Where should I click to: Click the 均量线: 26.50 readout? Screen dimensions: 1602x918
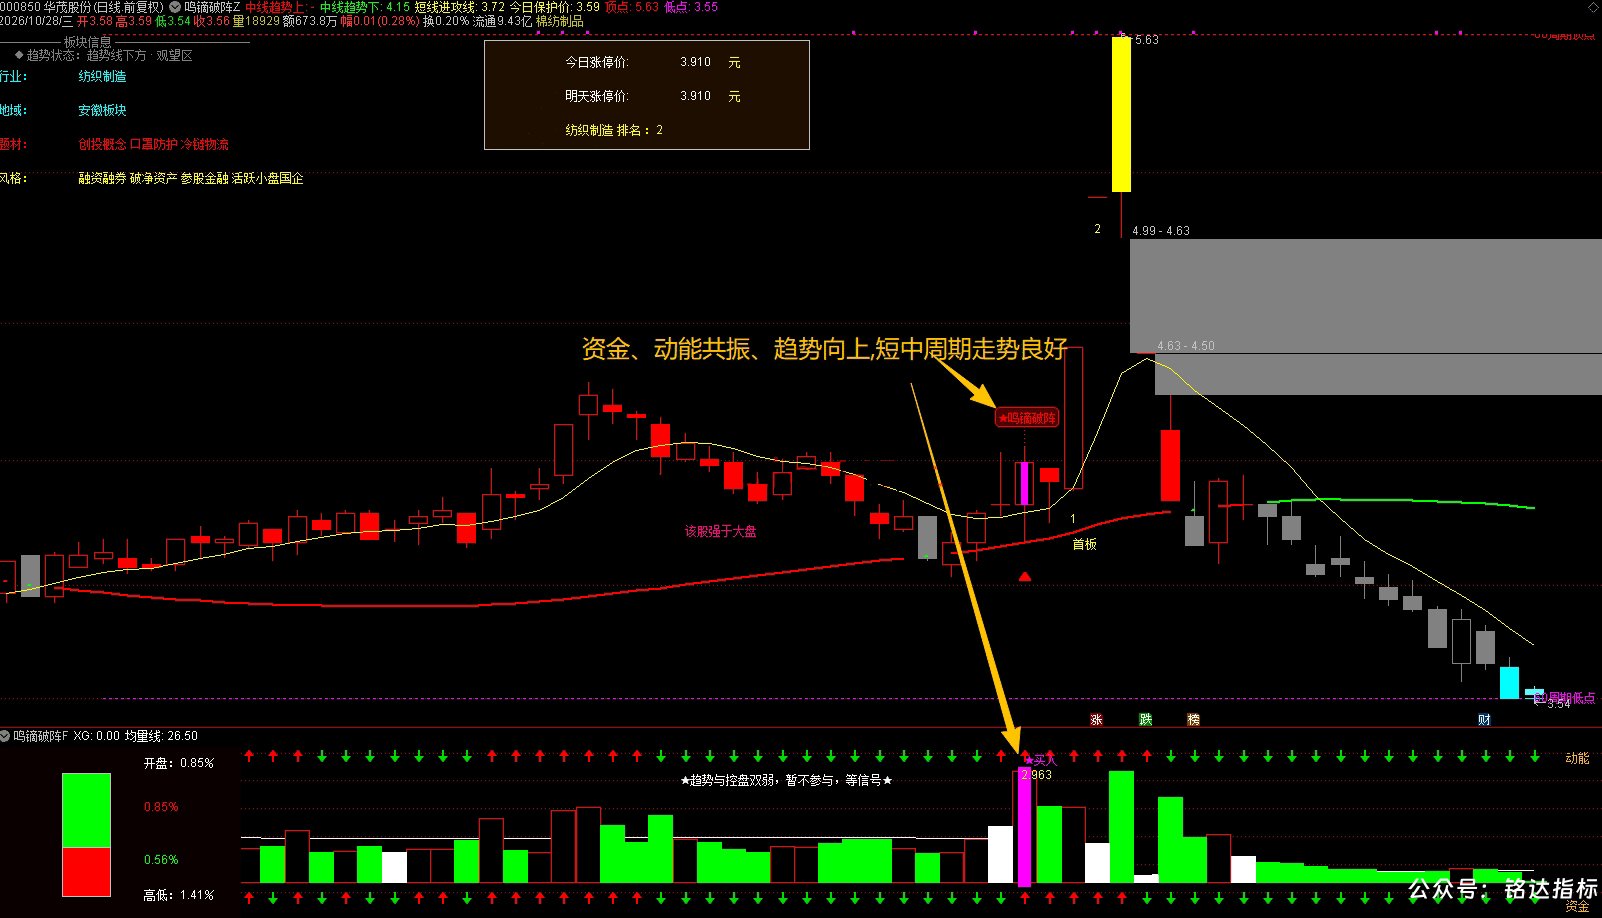(x=161, y=736)
